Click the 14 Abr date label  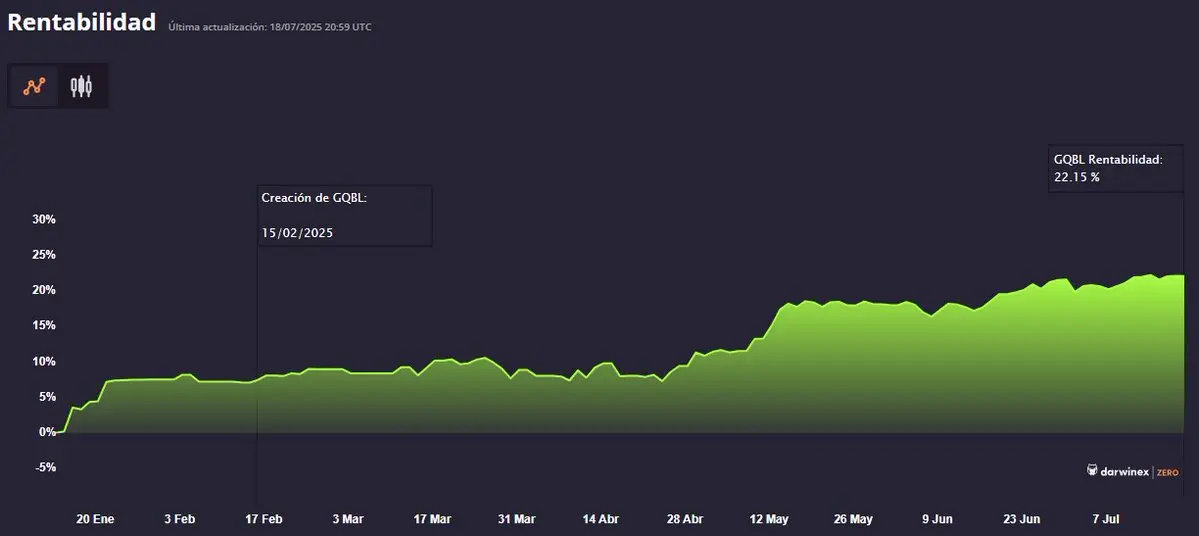[x=601, y=518]
